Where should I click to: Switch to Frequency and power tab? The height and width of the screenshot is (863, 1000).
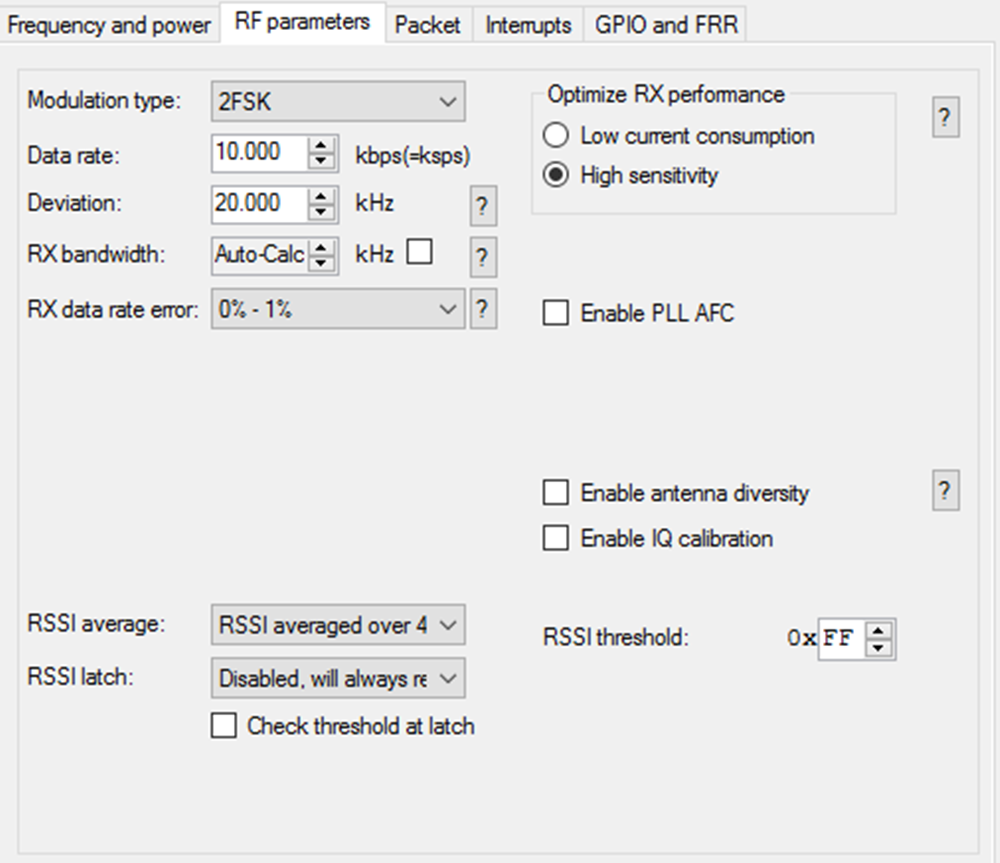pos(109,24)
